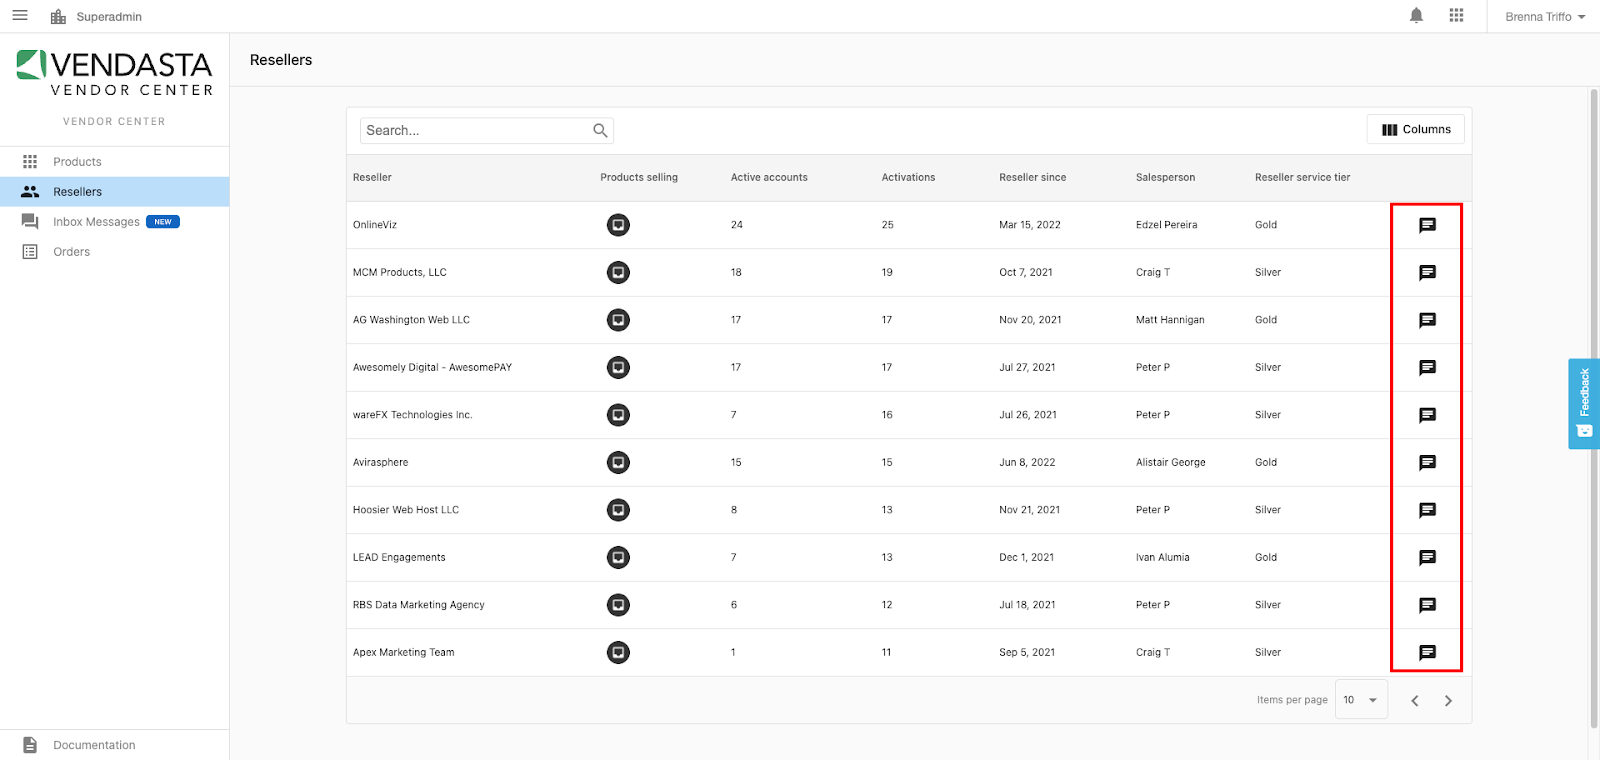The width and height of the screenshot is (1600, 760).
Task: Click the Resellers page title
Action: [x=281, y=60]
